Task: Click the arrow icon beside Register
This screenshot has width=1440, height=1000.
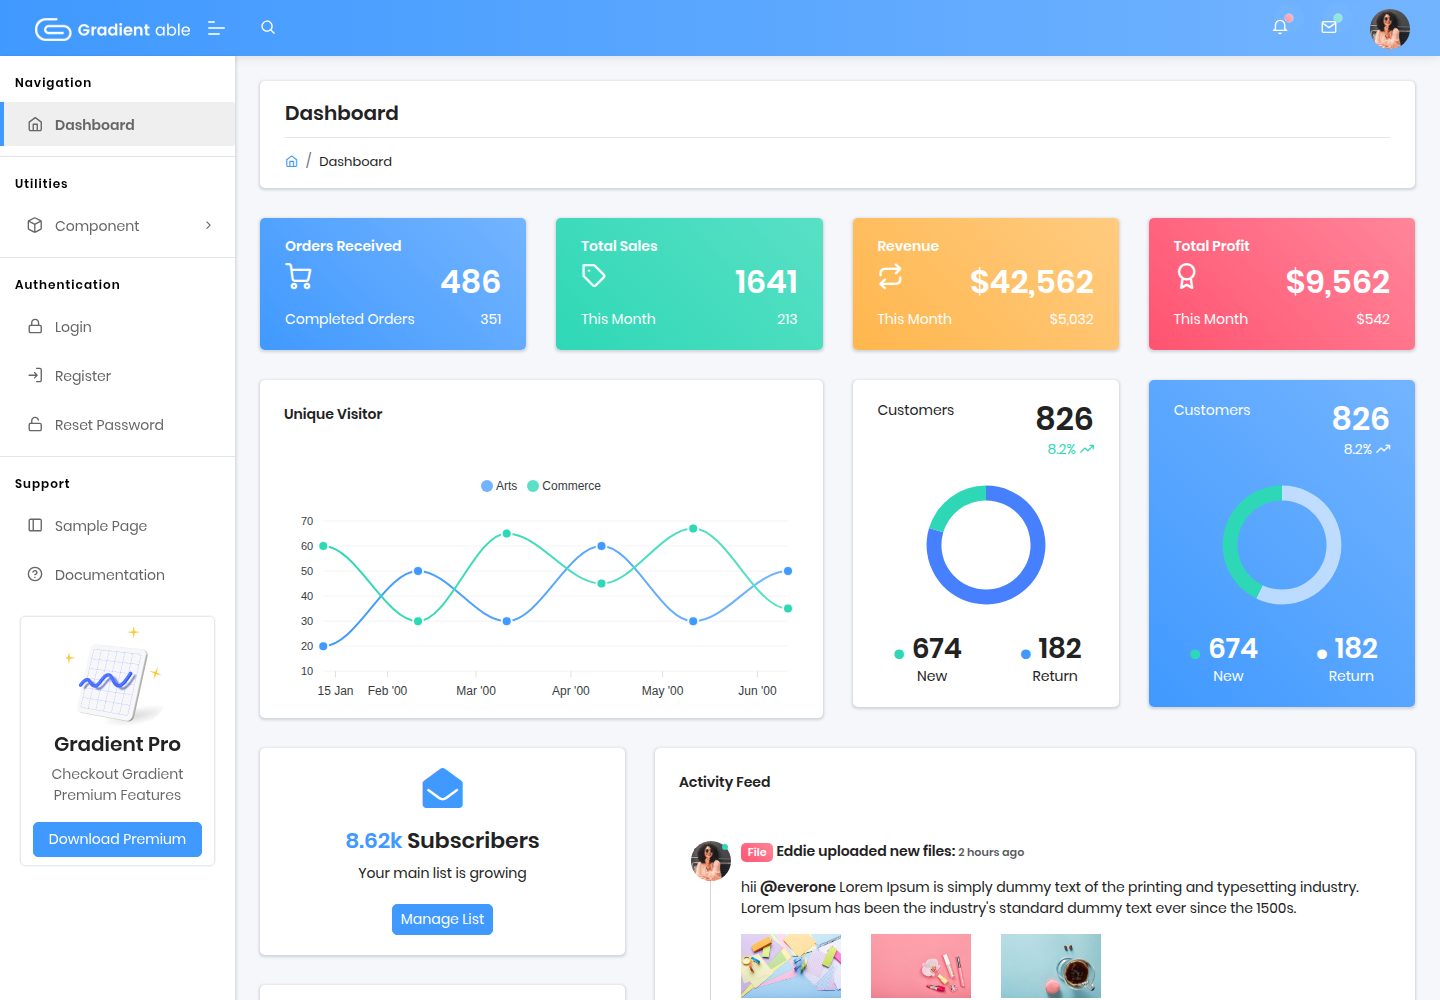Action: tap(35, 375)
